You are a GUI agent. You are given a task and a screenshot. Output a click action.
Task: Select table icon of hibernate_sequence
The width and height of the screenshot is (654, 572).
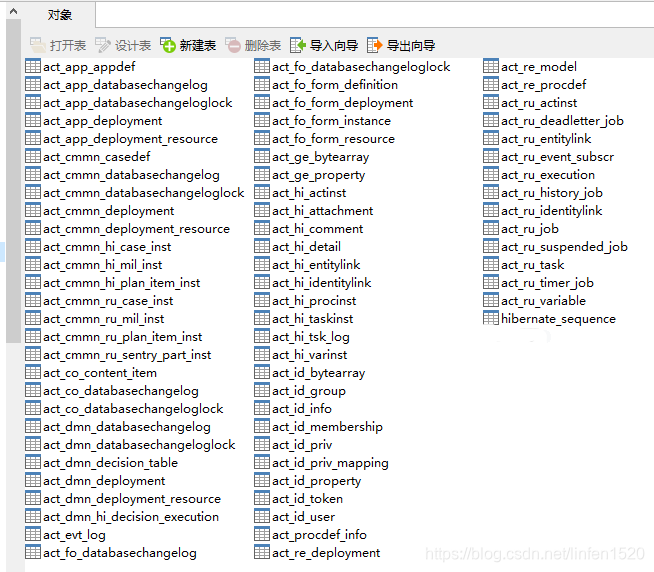(490, 318)
